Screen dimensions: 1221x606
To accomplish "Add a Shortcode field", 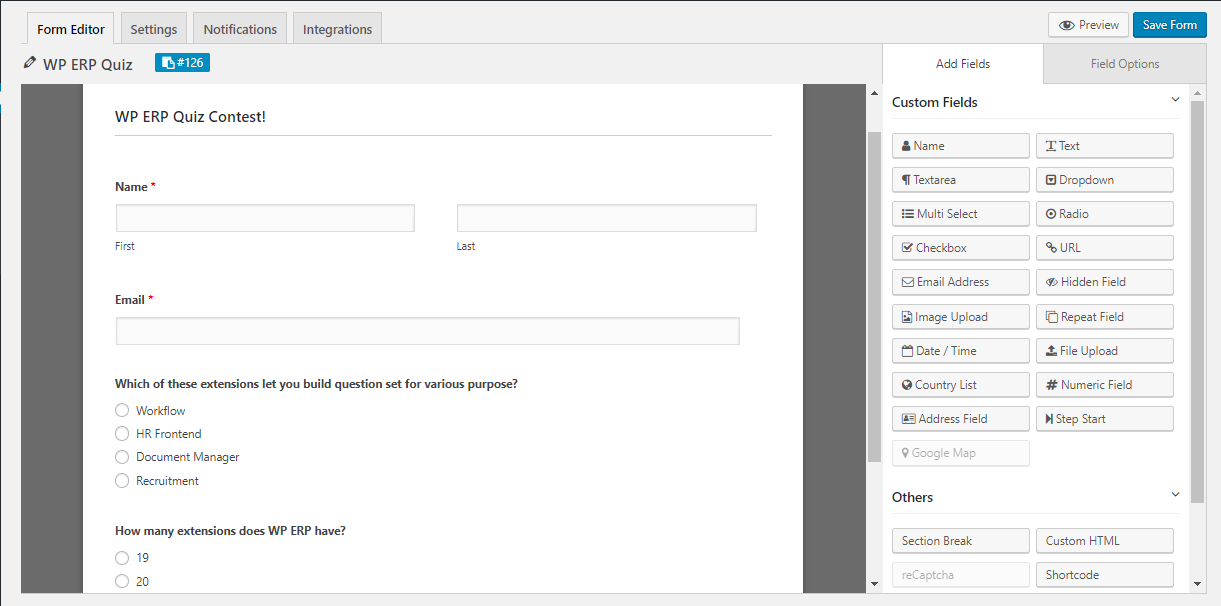I will point(1104,575).
